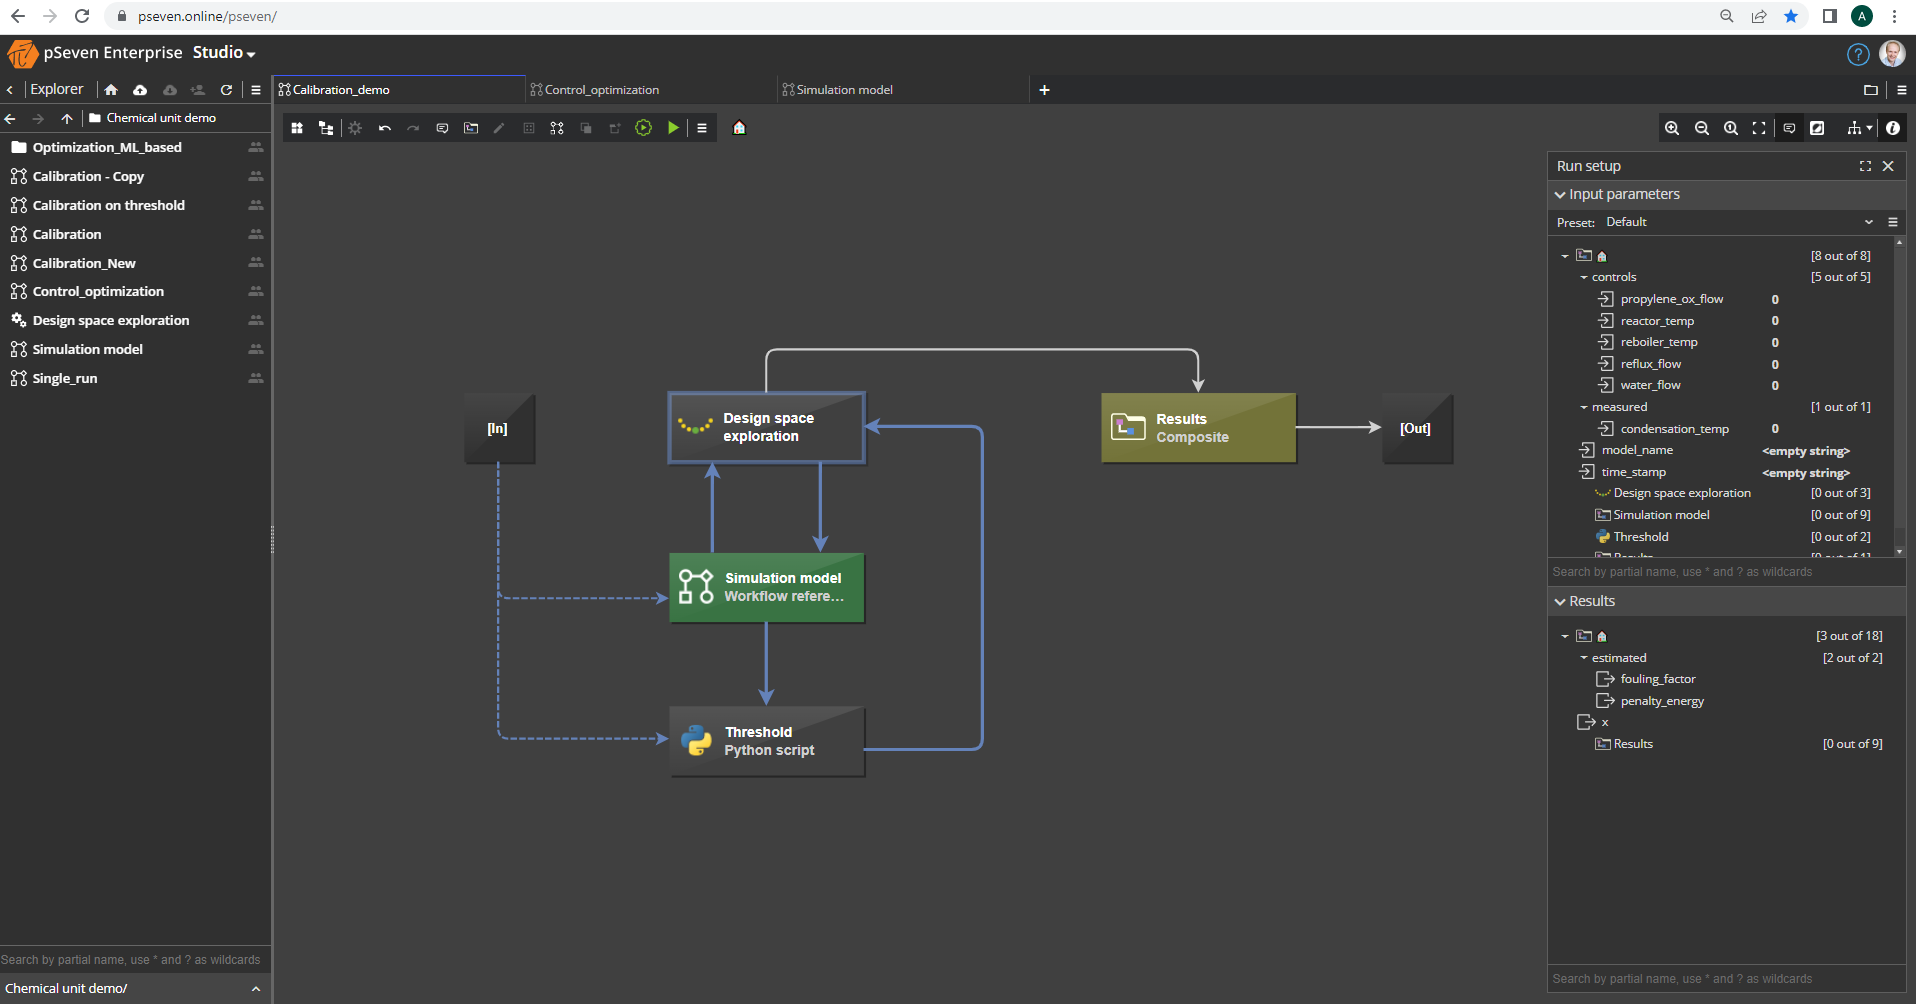Image resolution: width=1916 pixels, height=1004 pixels.
Task: Open the Explorer pane hamburger menu
Action: (x=256, y=90)
